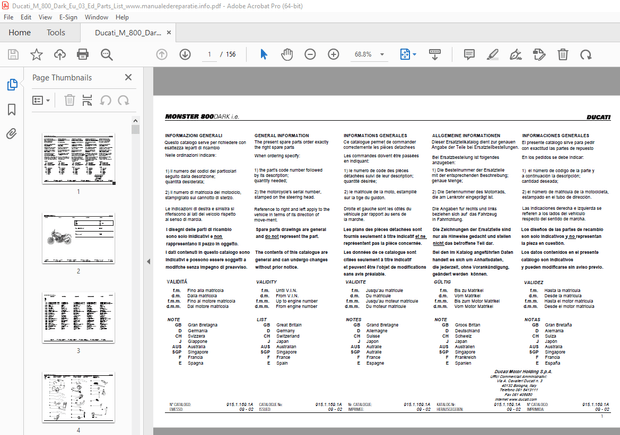
Task: Open the Attachments paperclip panel
Action: (11, 134)
